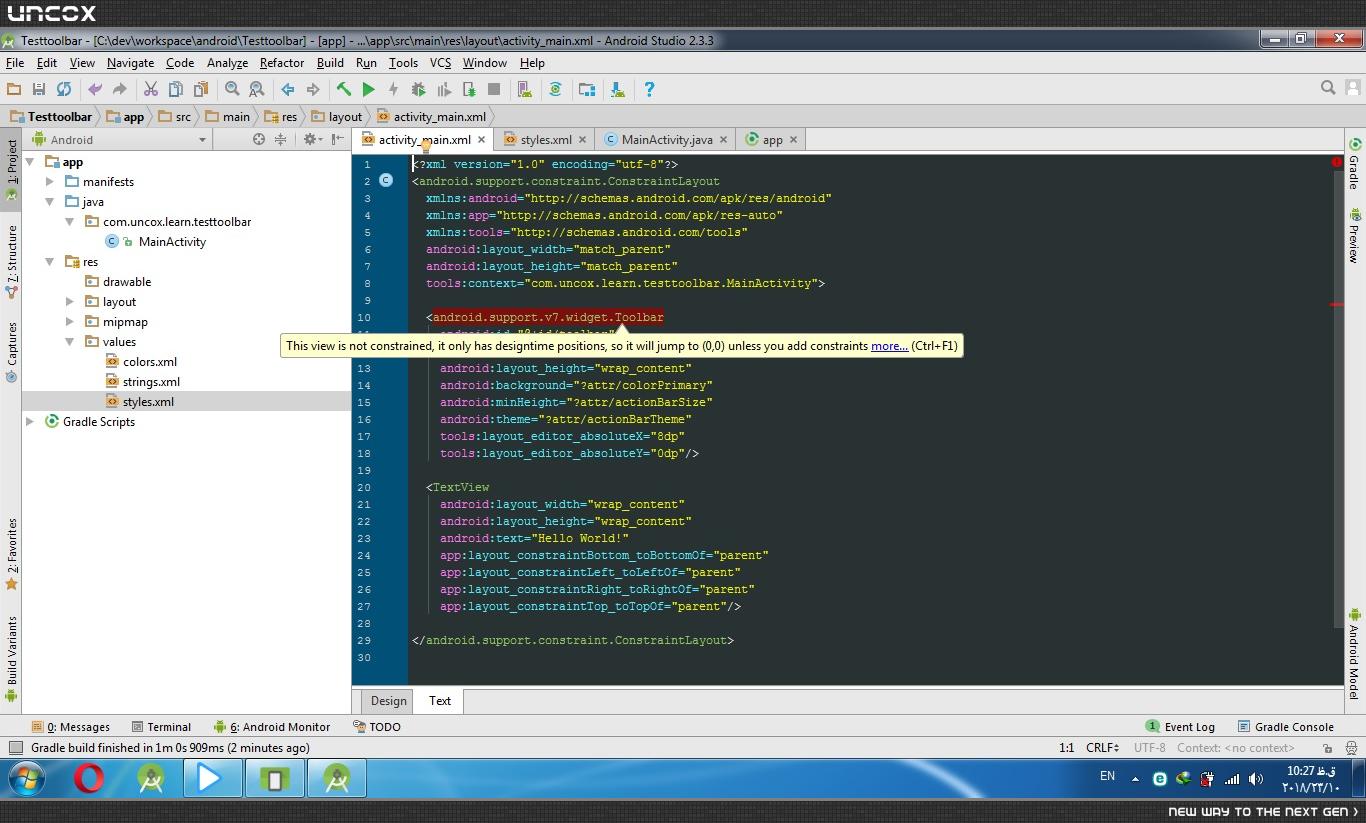Toggle the Captures tool window
Image resolution: width=1366 pixels, height=823 pixels.
(12, 352)
